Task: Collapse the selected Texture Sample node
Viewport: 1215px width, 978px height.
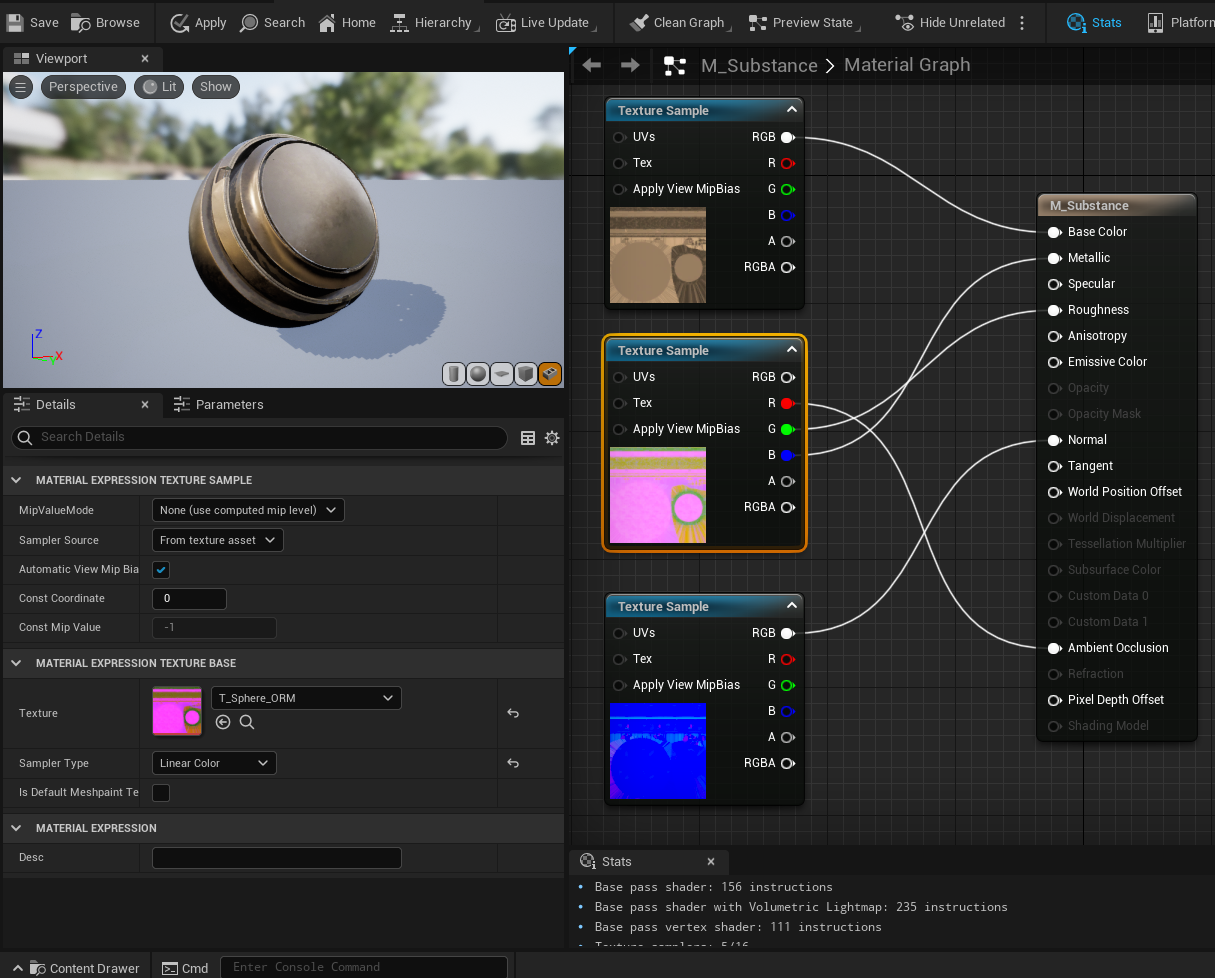Action: tap(790, 350)
